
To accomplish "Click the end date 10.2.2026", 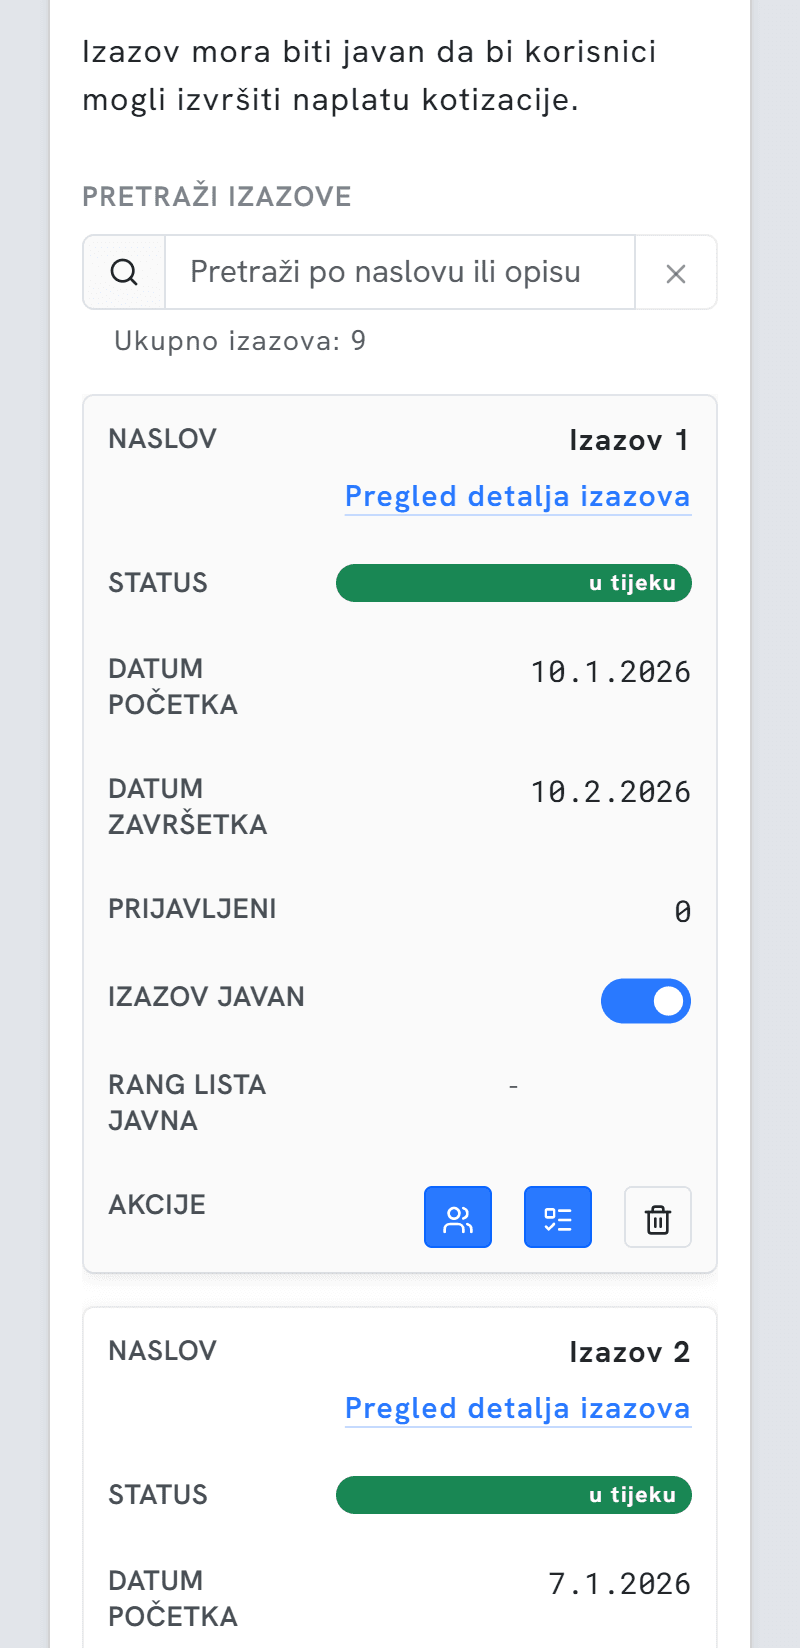I will 611,791.
